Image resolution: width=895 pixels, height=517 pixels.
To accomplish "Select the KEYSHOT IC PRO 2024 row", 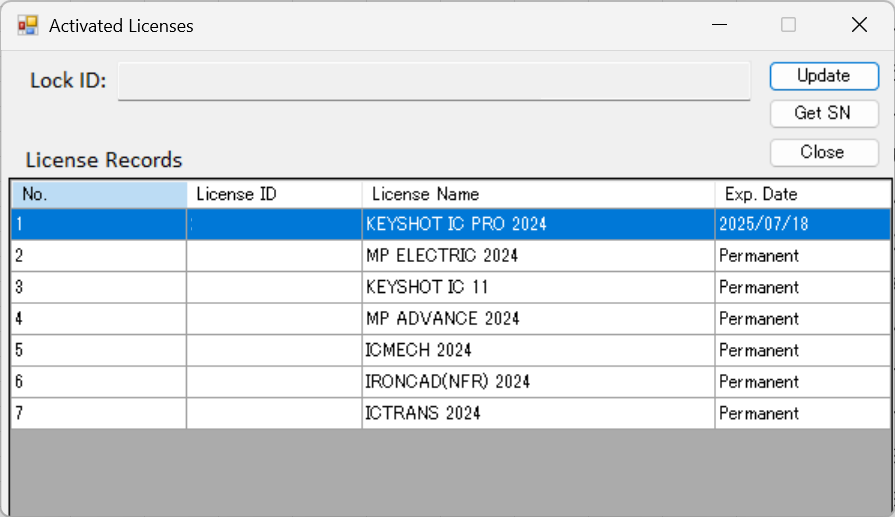I will pos(456,224).
